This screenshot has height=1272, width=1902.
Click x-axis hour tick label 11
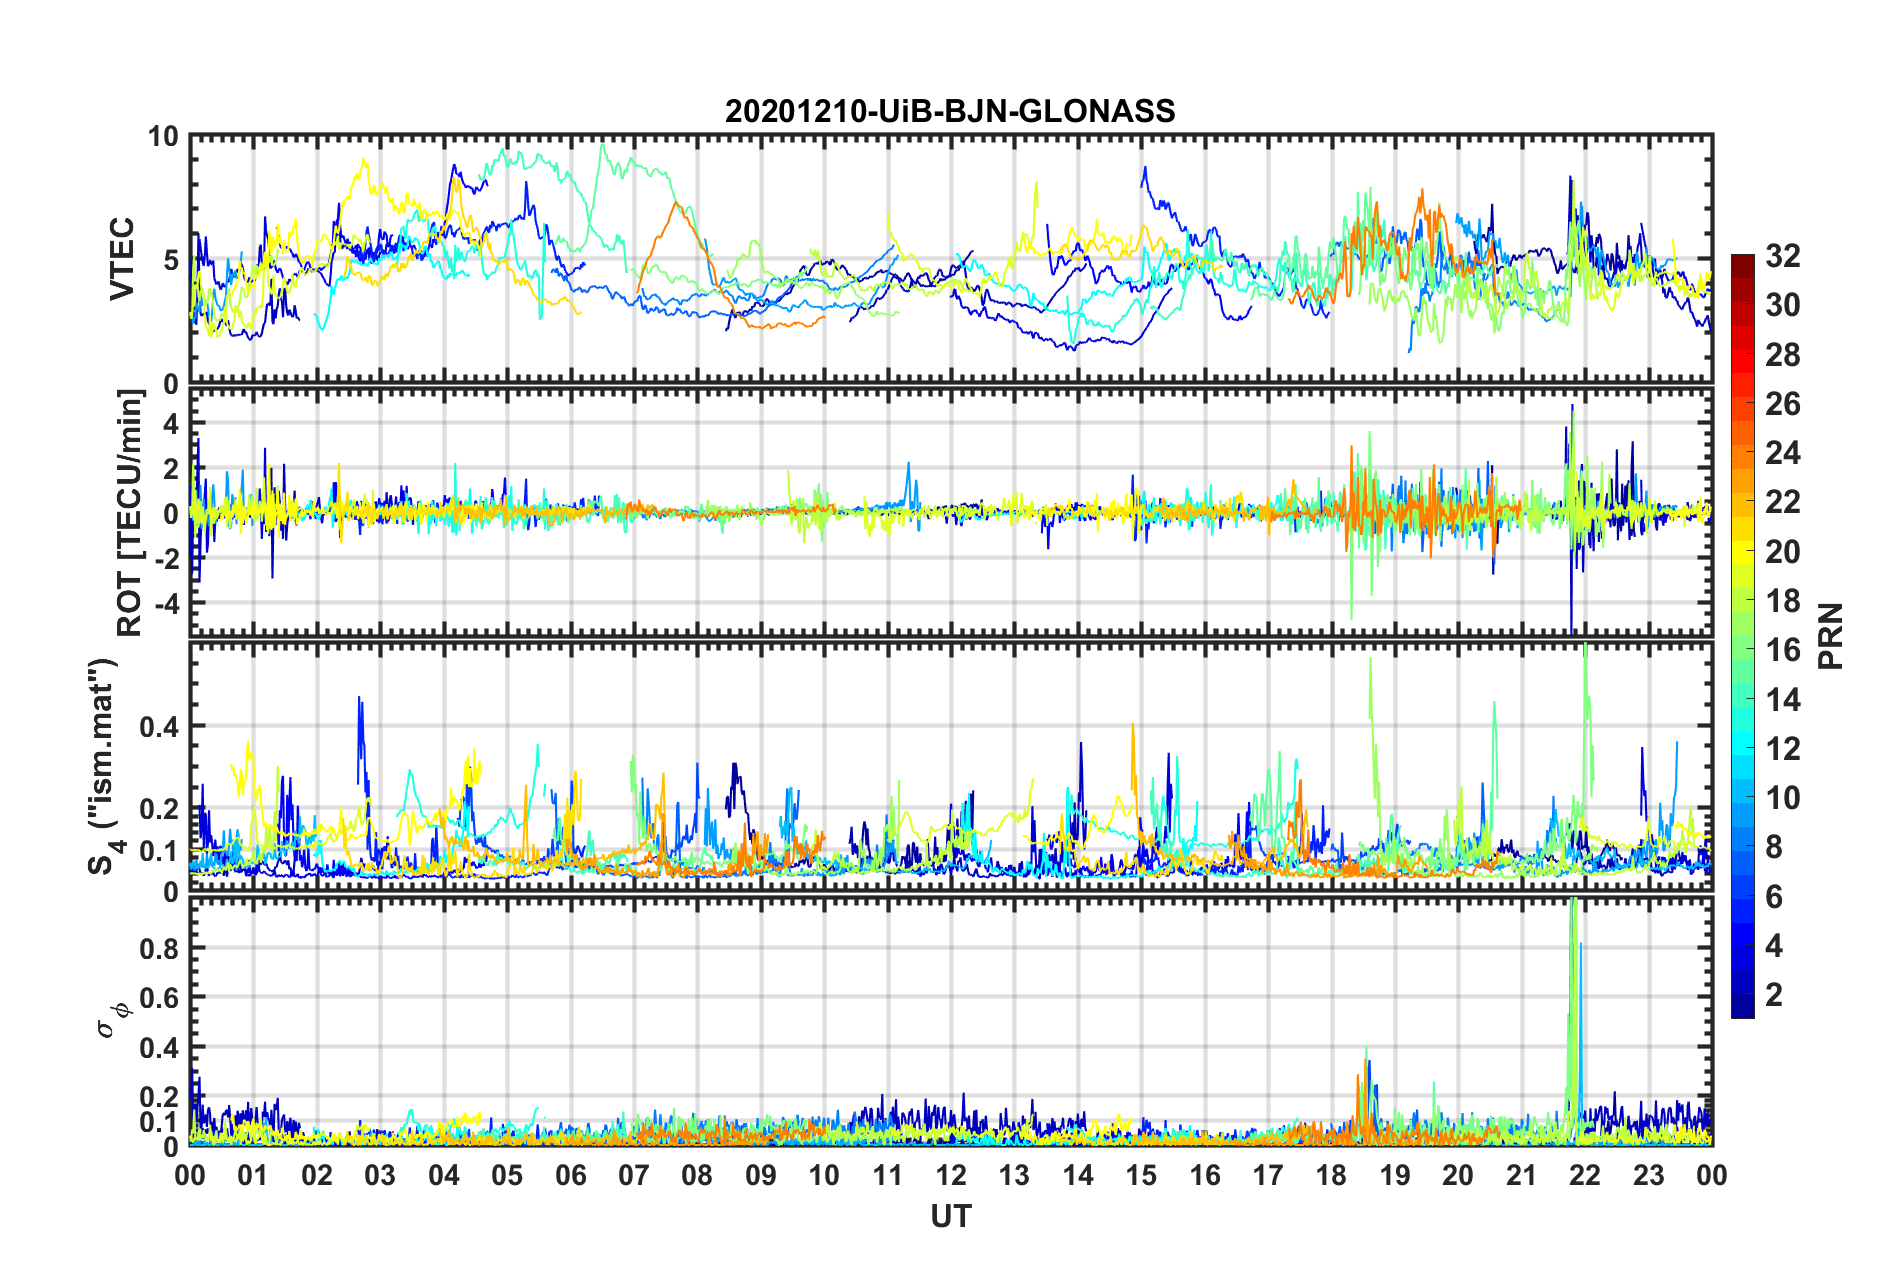tap(888, 1175)
